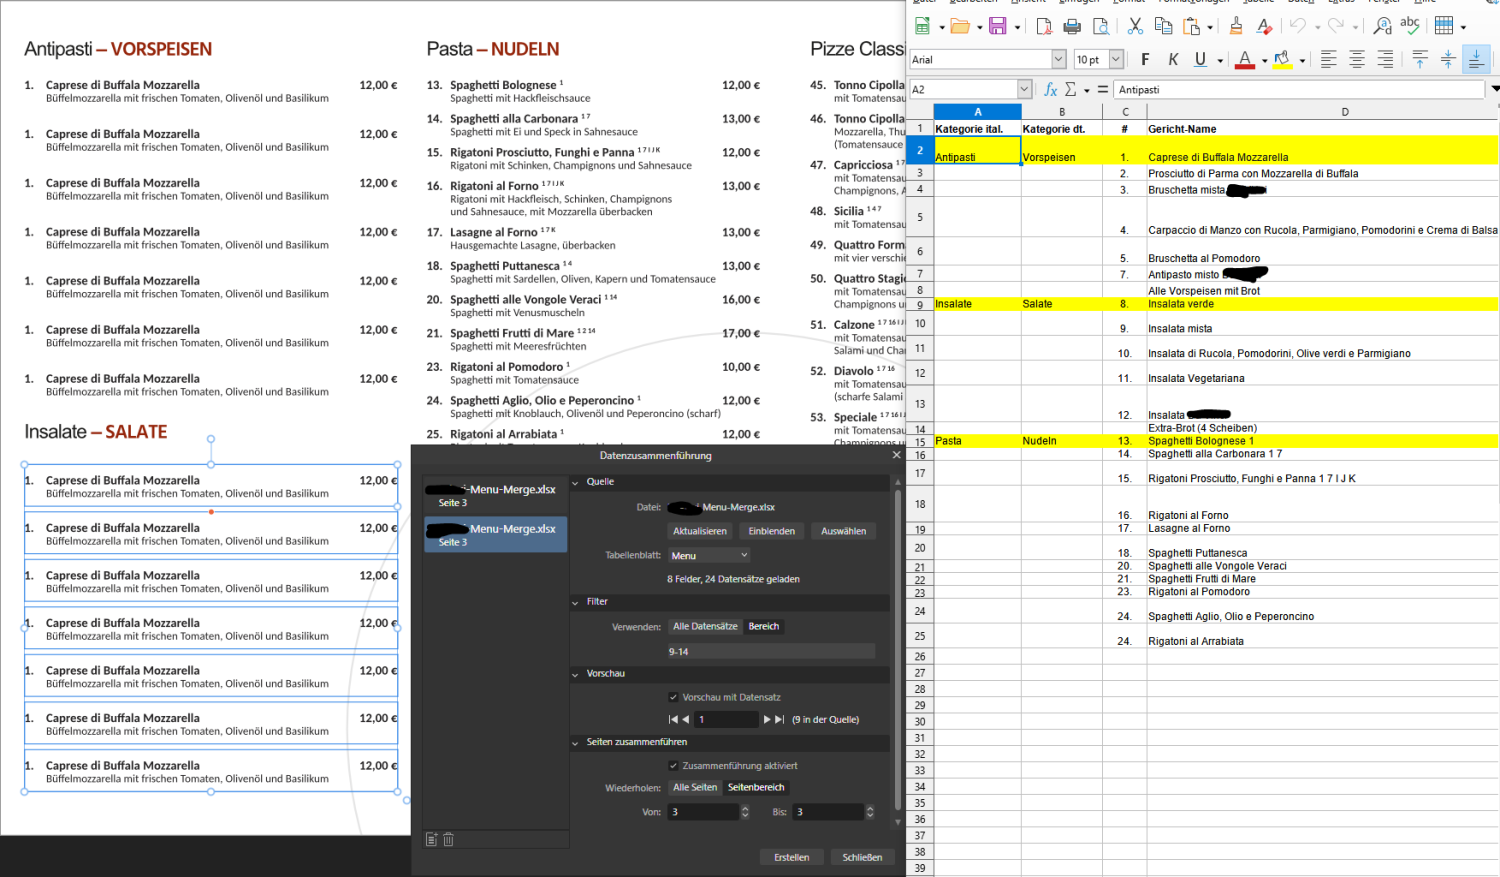Click the Save icon in Calc toolbar
The width and height of the screenshot is (1500, 877).
coord(997,26)
